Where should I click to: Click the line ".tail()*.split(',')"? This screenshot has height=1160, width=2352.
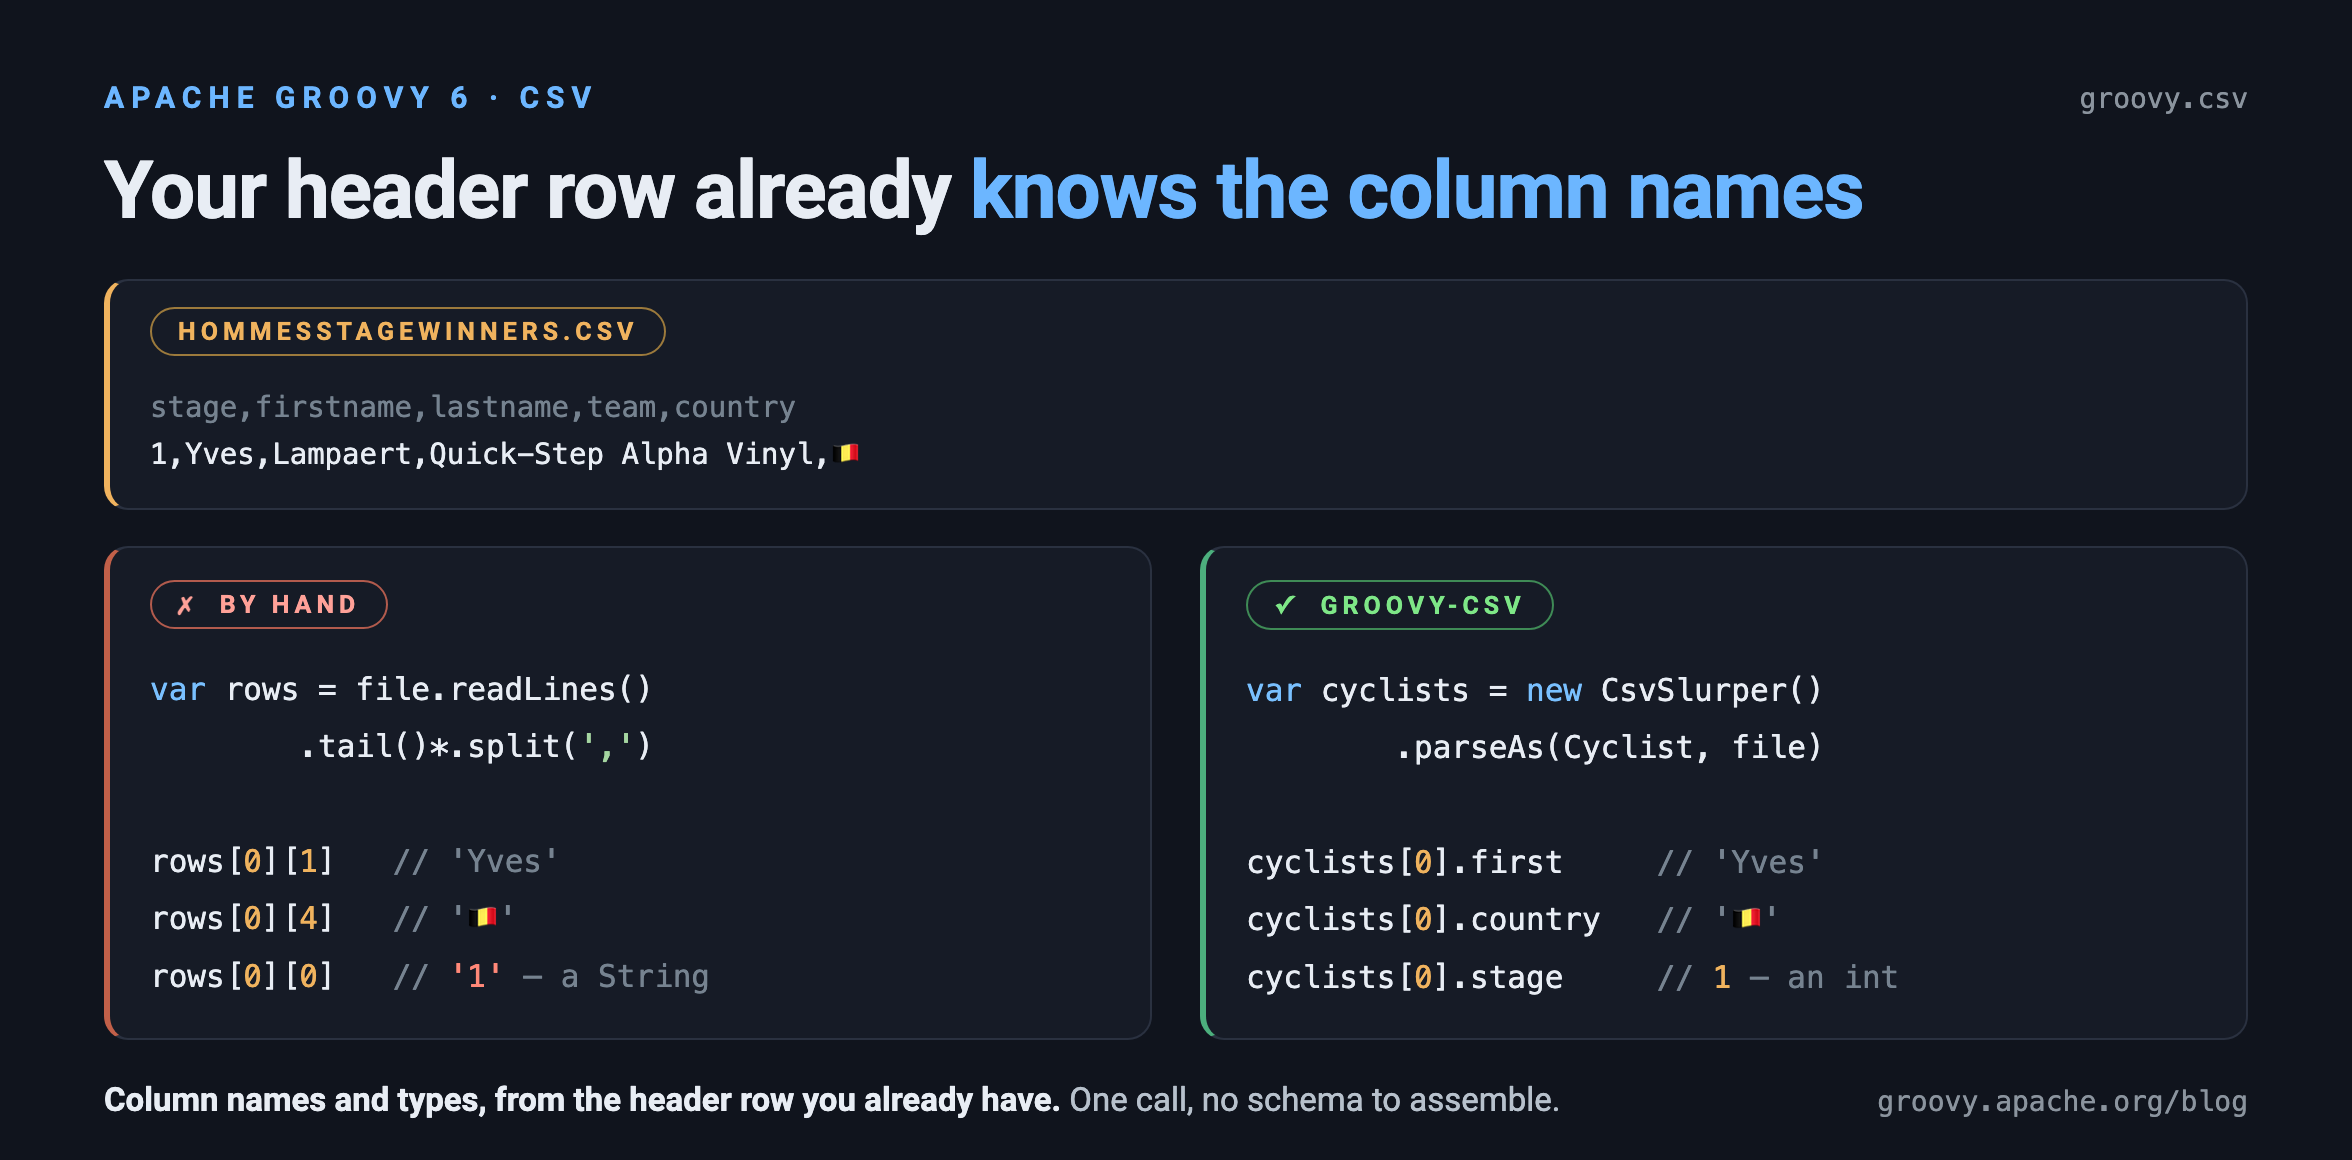tap(475, 746)
